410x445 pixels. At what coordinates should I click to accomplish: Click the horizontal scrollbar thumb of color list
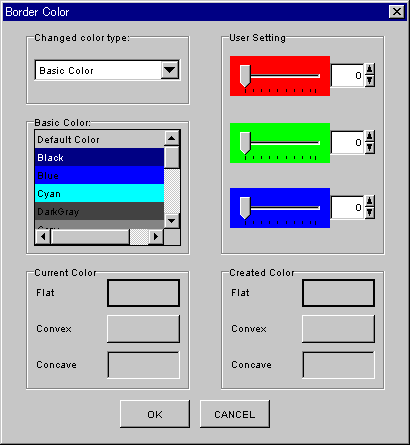[x=90, y=237]
